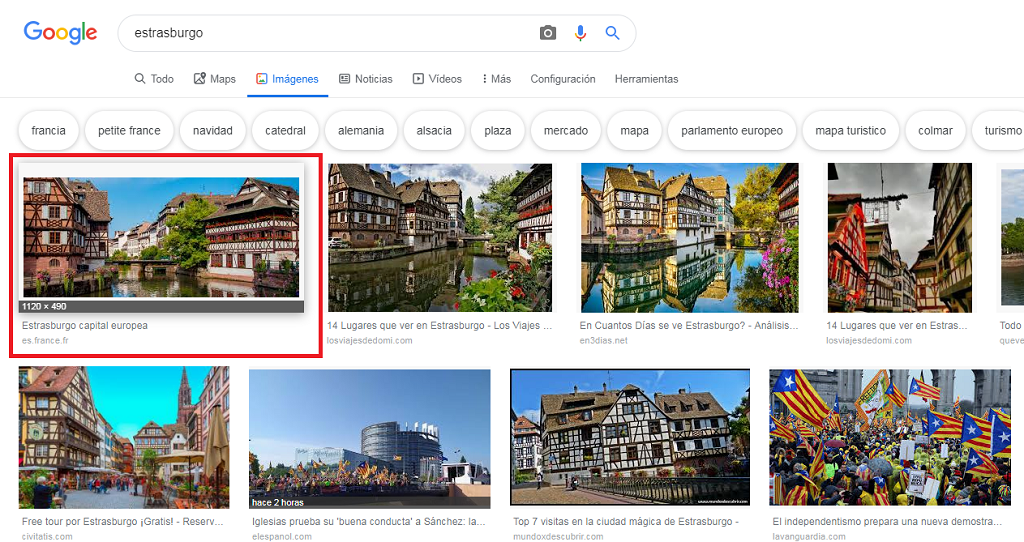The width and height of the screenshot is (1024, 542).
Task: Click the Google logo
Action: tap(60, 32)
